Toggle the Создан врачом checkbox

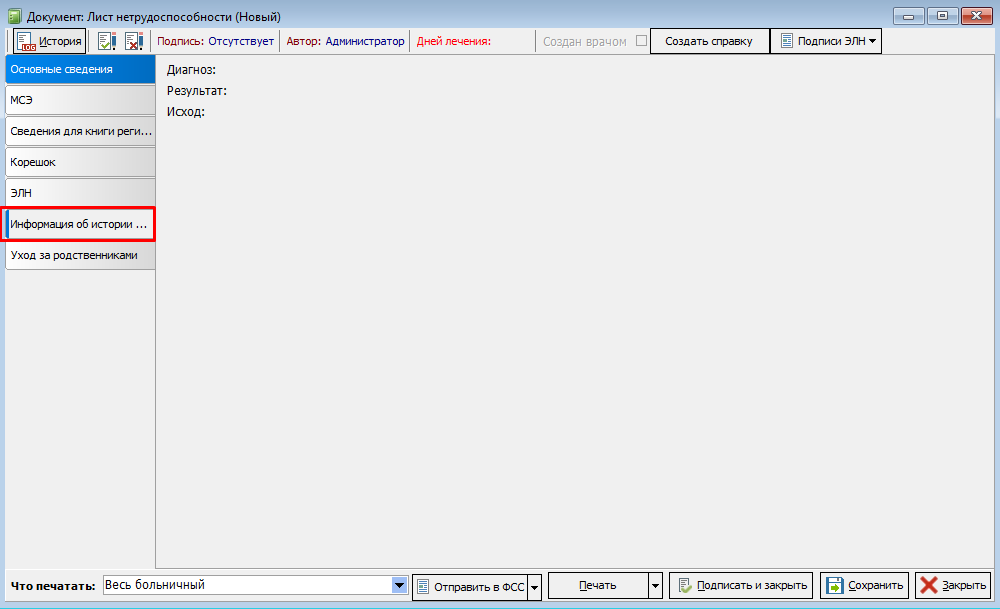tap(641, 41)
